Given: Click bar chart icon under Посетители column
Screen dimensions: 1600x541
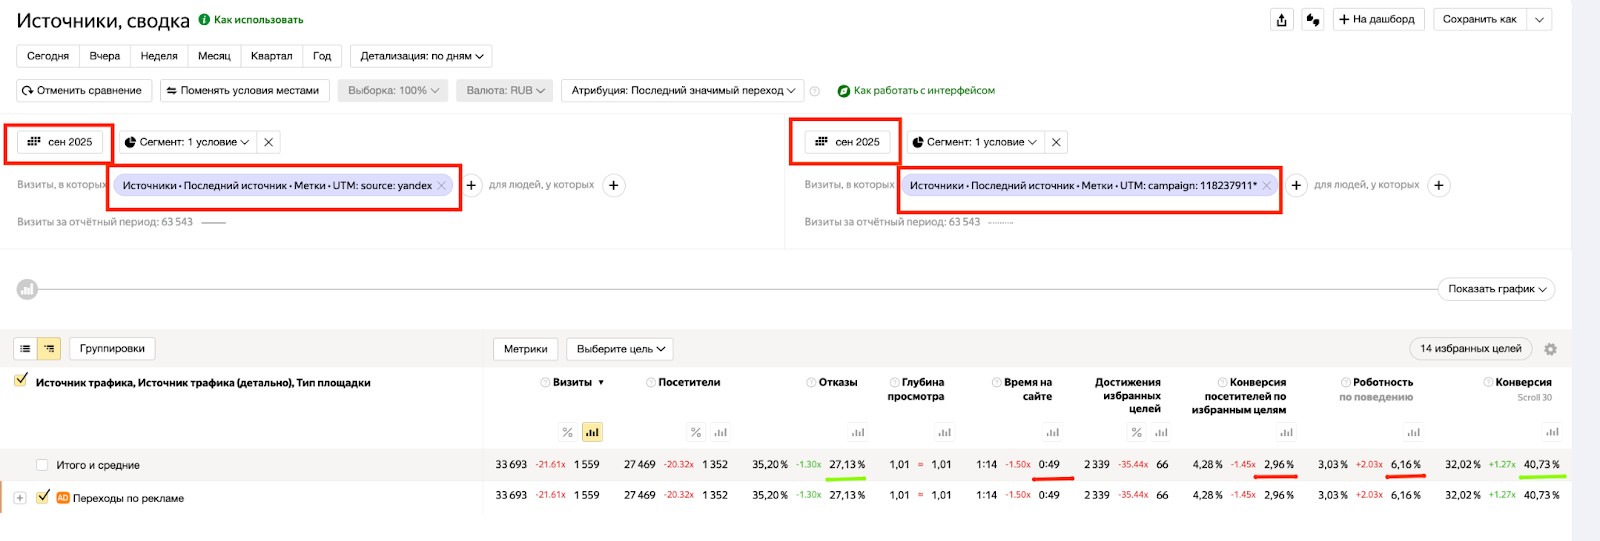Looking at the screenshot, I should click(720, 433).
